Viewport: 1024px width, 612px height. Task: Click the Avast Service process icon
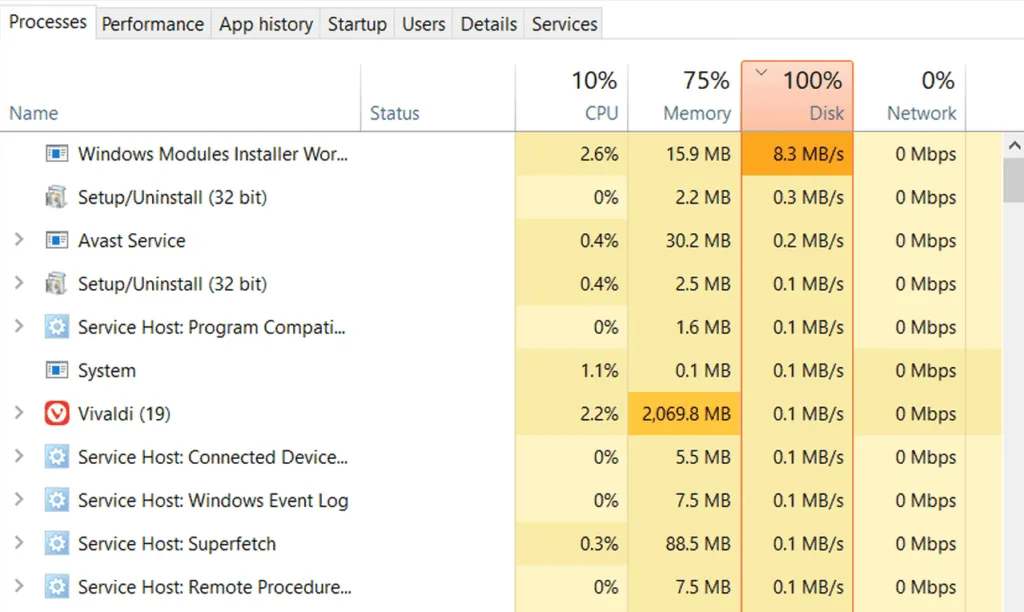pyautogui.click(x=56, y=241)
